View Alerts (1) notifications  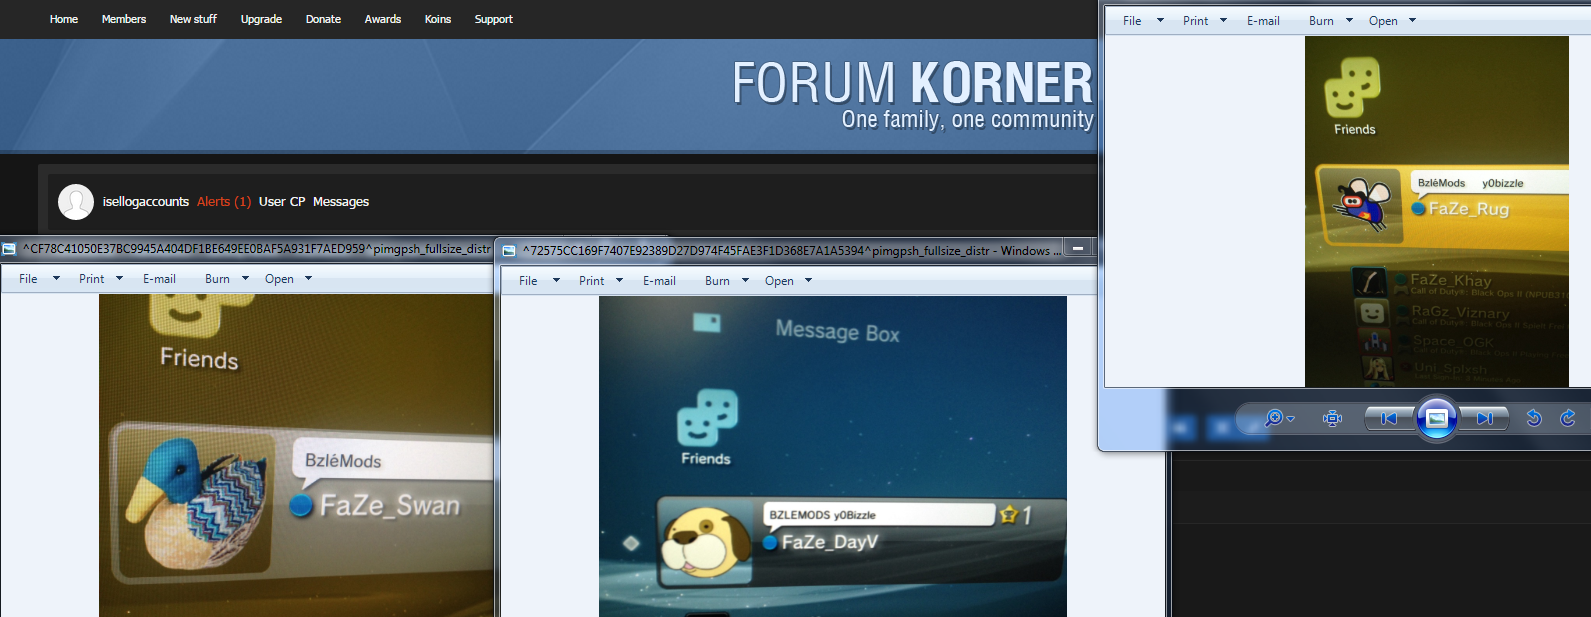click(224, 202)
